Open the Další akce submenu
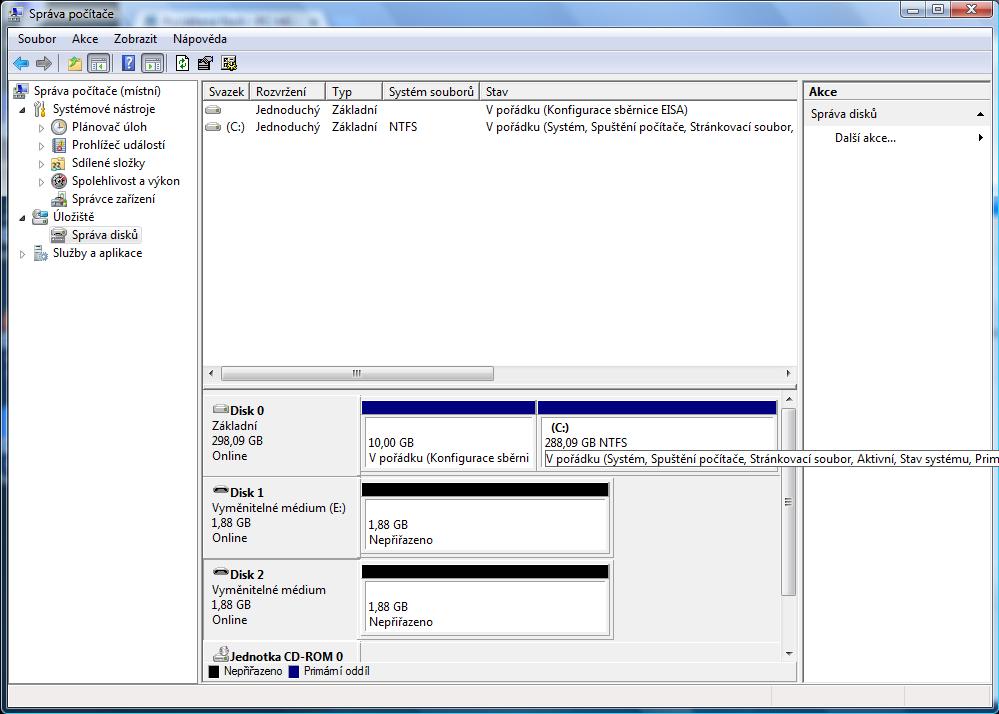Screen dimensions: 999x714 [865, 138]
